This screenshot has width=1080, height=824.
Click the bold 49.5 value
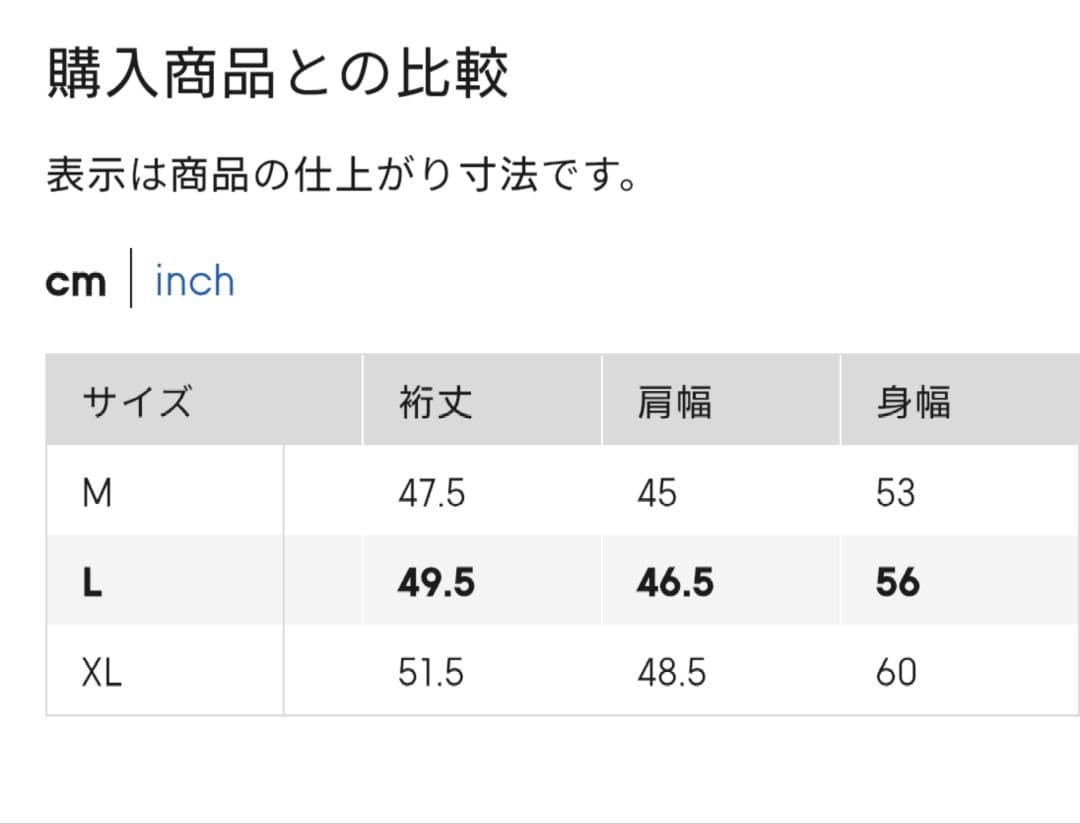(435, 583)
